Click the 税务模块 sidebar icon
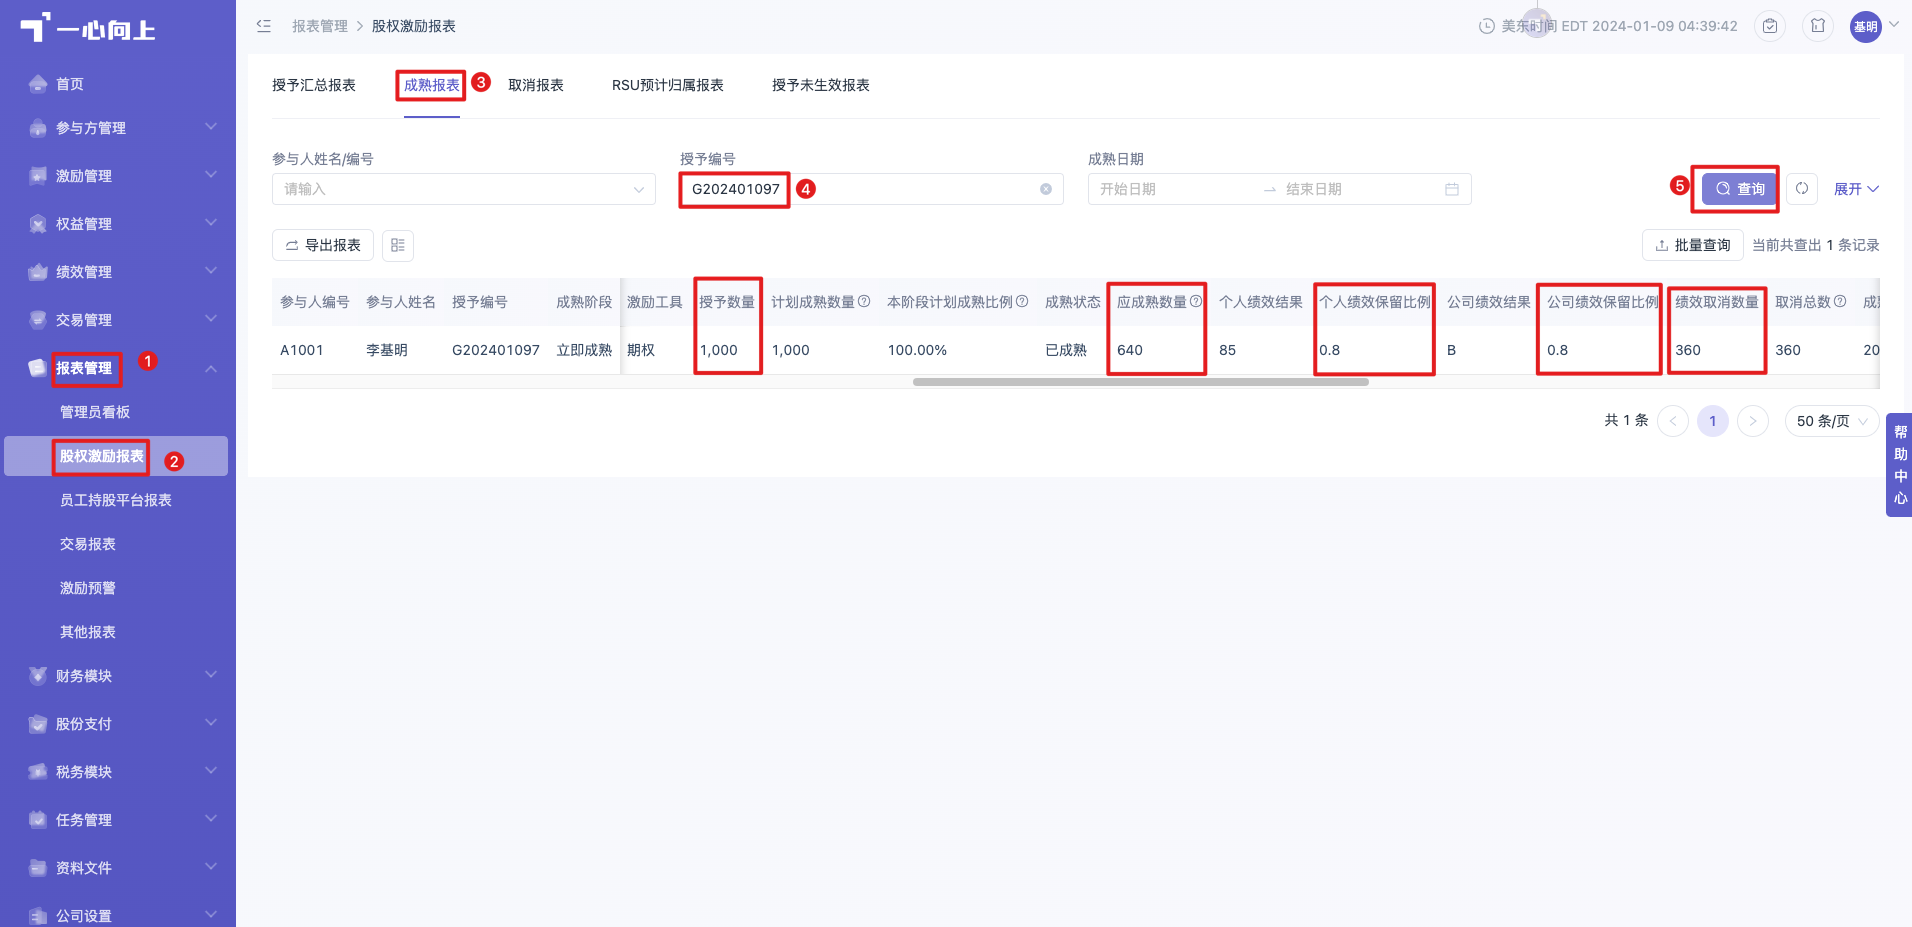Screen dimensions: 1912x927 coord(38,772)
